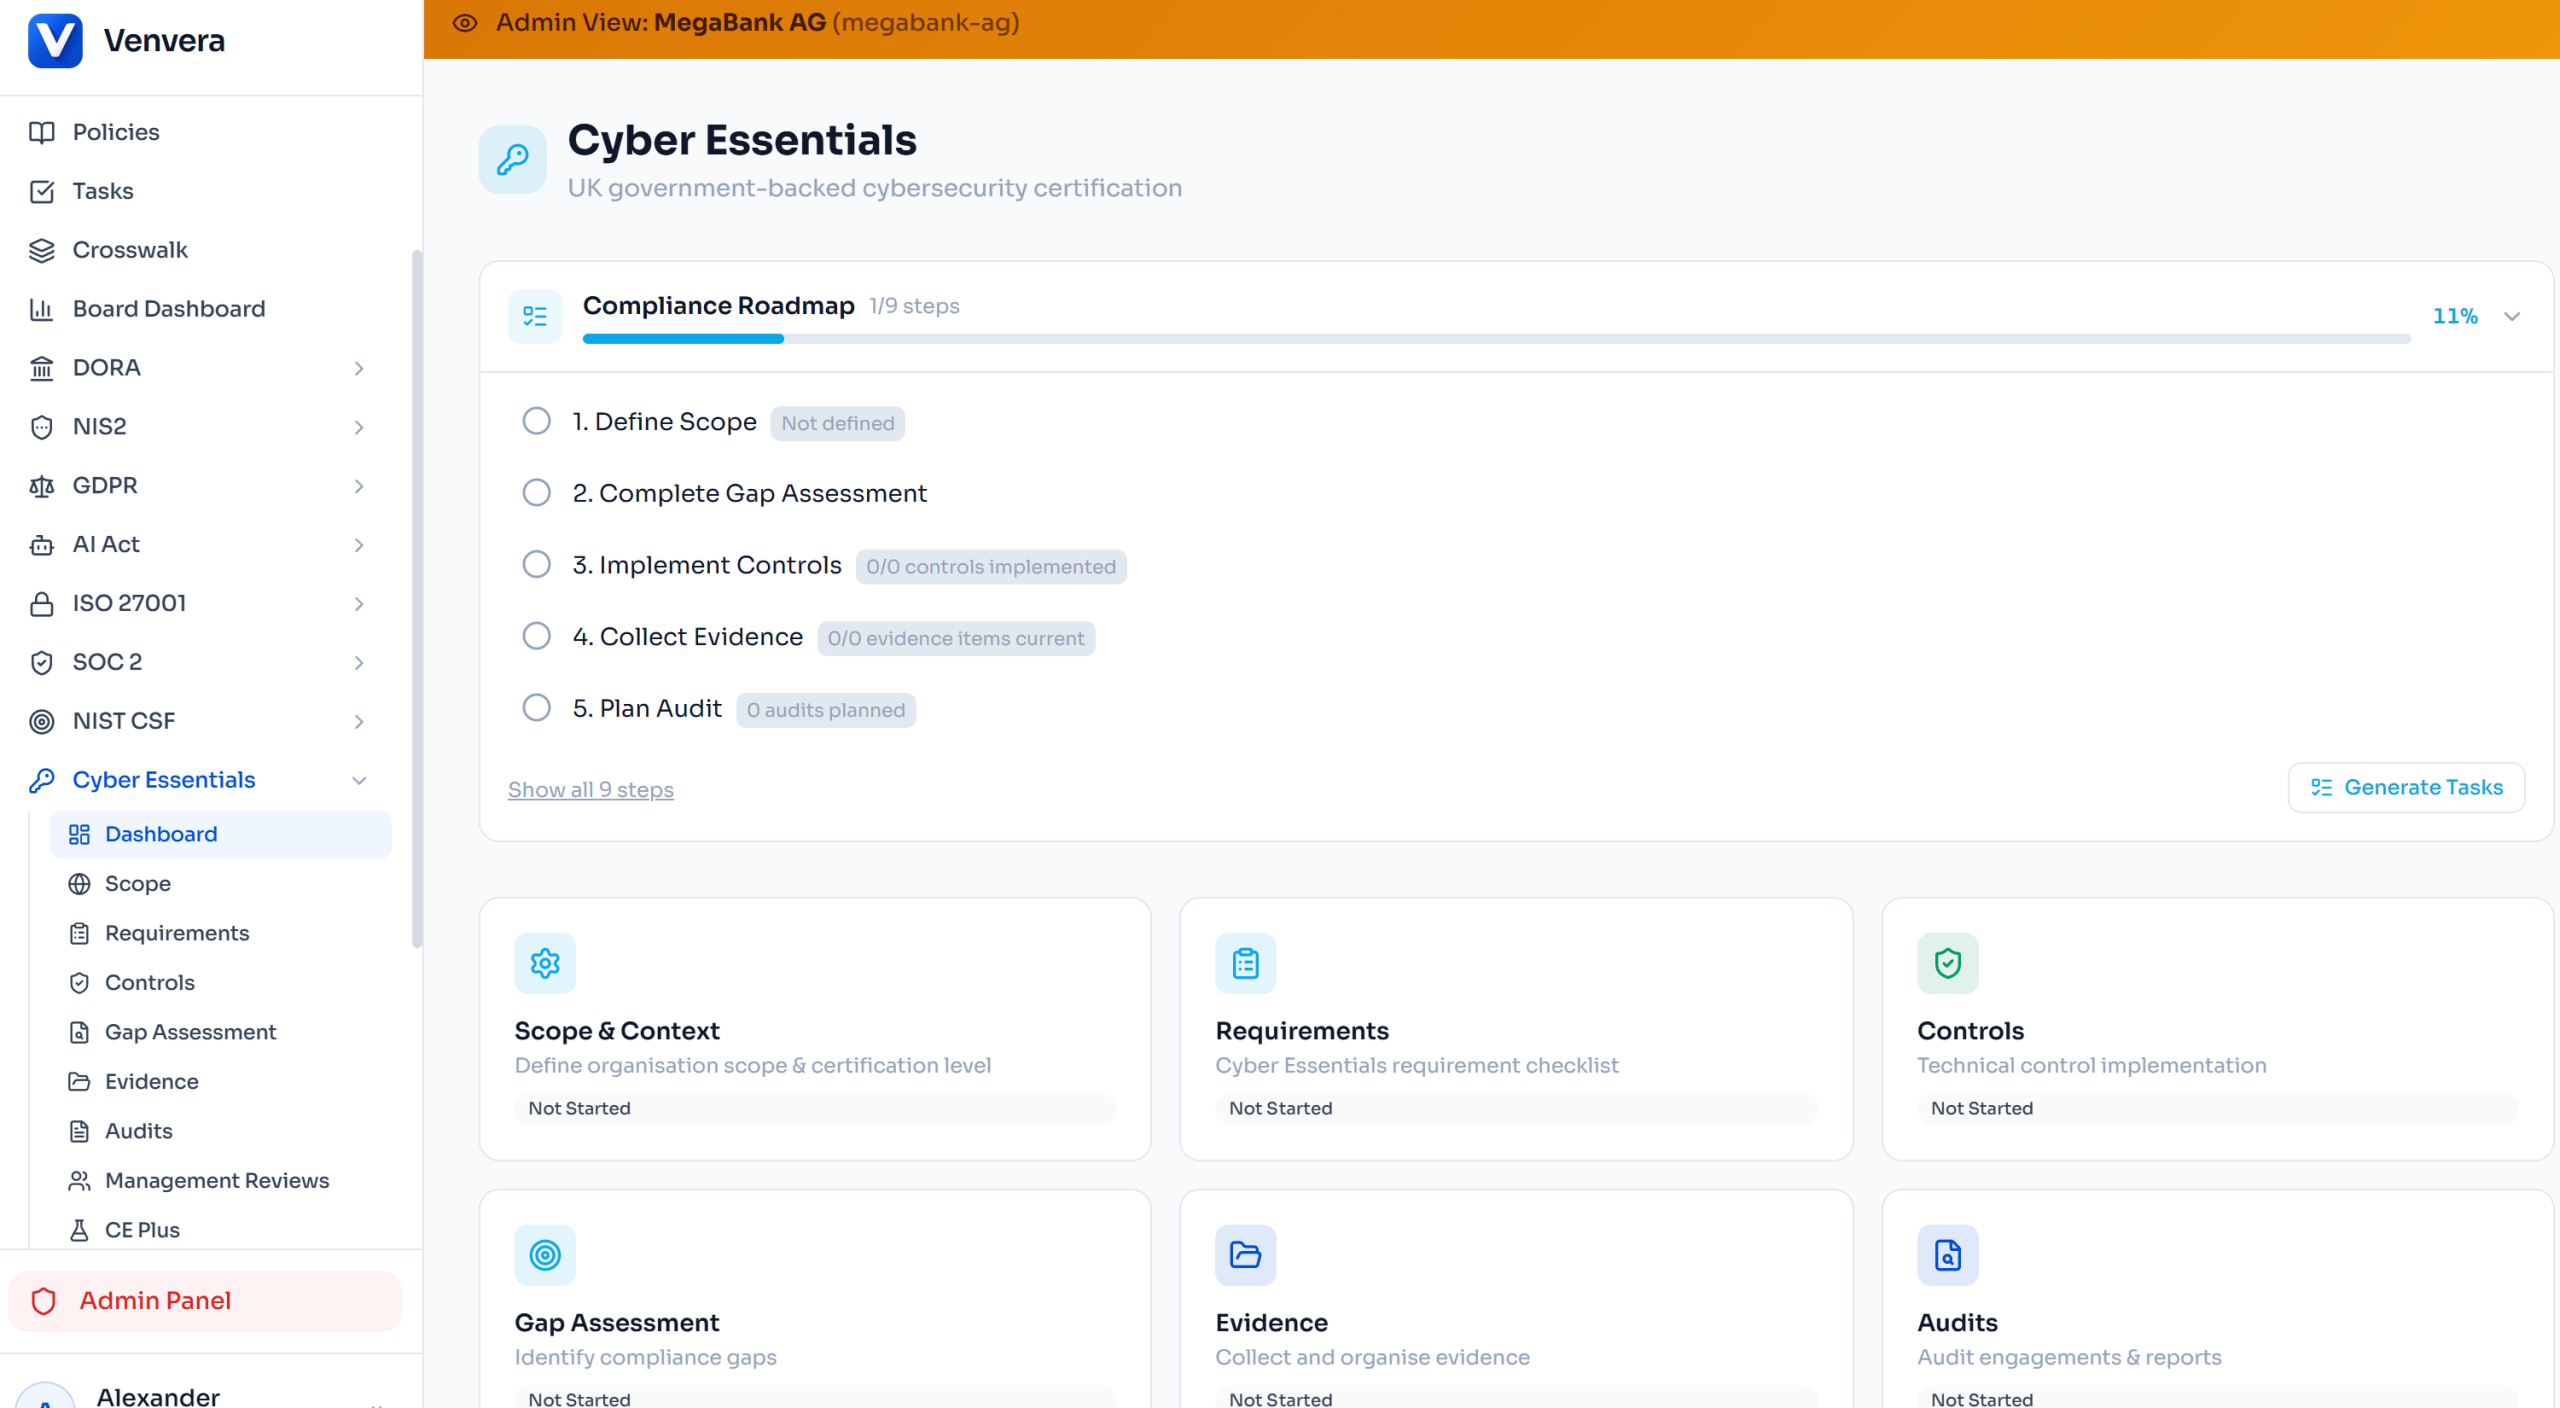Image resolution: width=2560 pixels, height=1408 pixels.
Task: Click the Evidence folder icon card
Action: [1245, 1255]
